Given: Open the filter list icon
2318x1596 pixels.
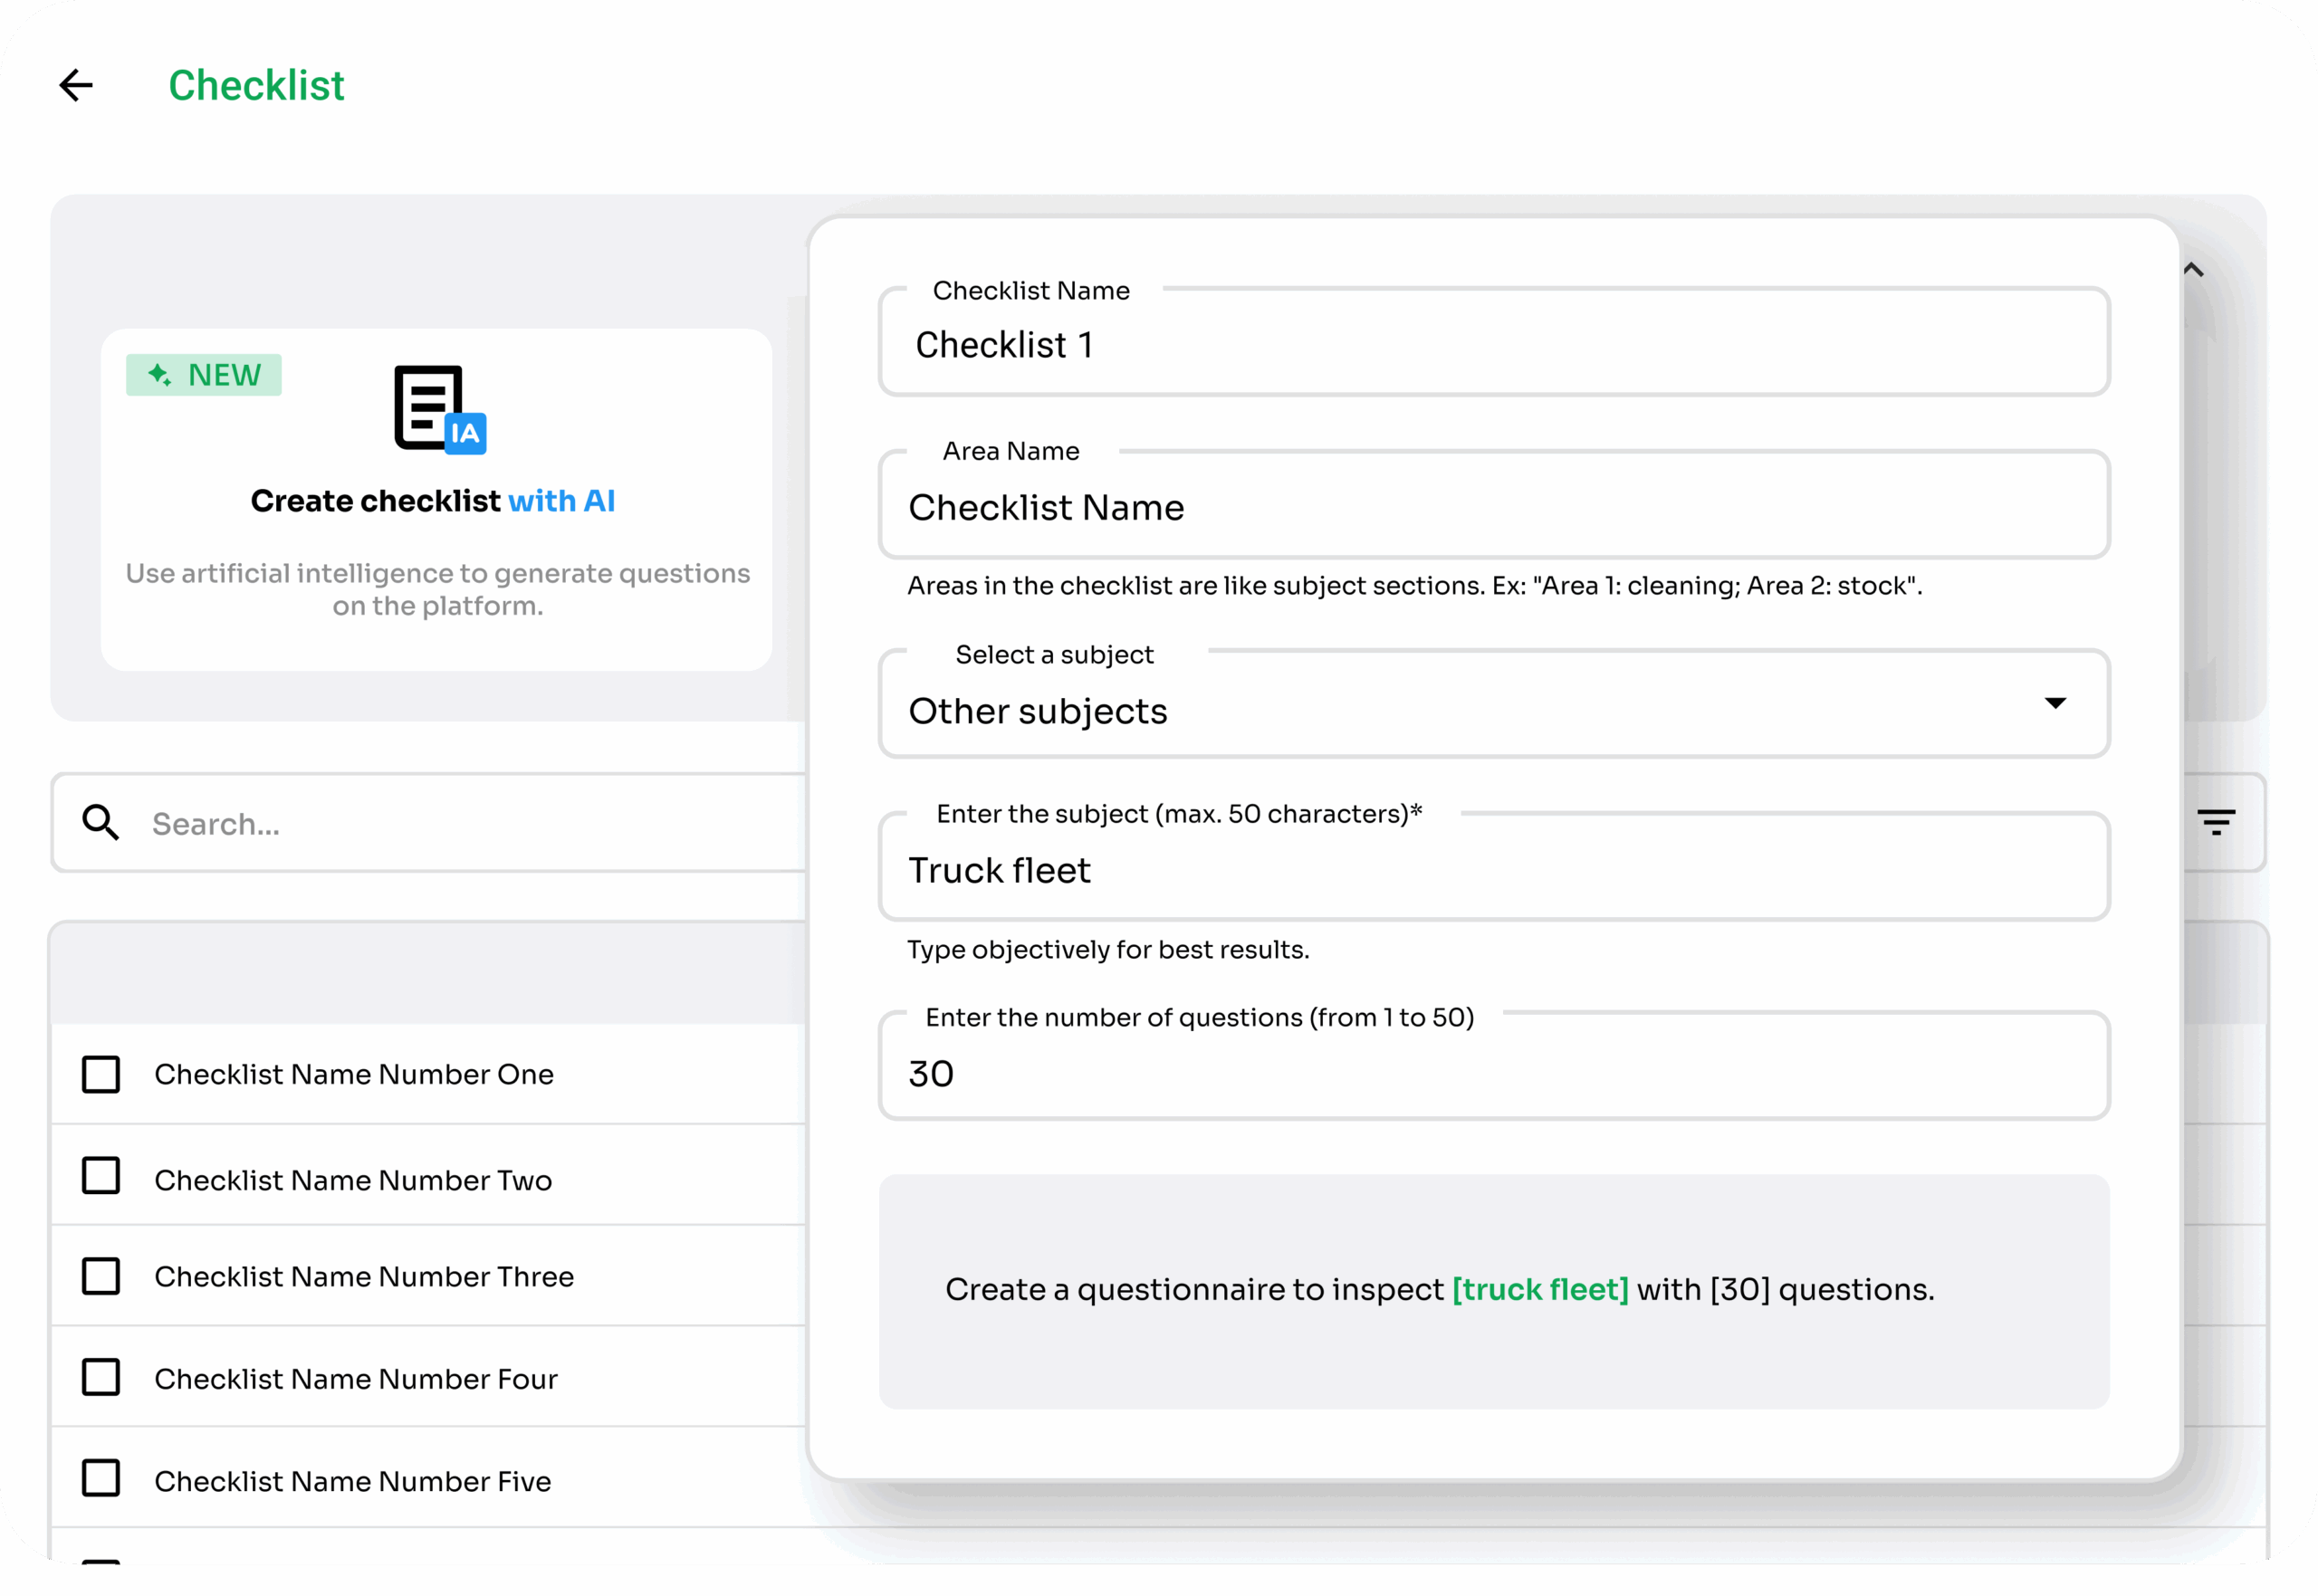Looking at the screenshot, I should (x=2216, y=823).
